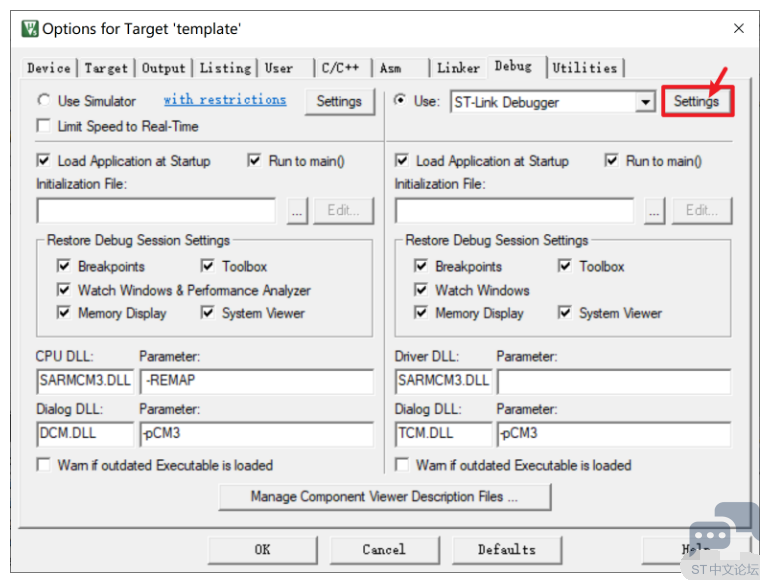Viewport: 768px width, 585px height.
Task: Toggle debugger Run to main() checkbox
Action: (x=611, y=161)
